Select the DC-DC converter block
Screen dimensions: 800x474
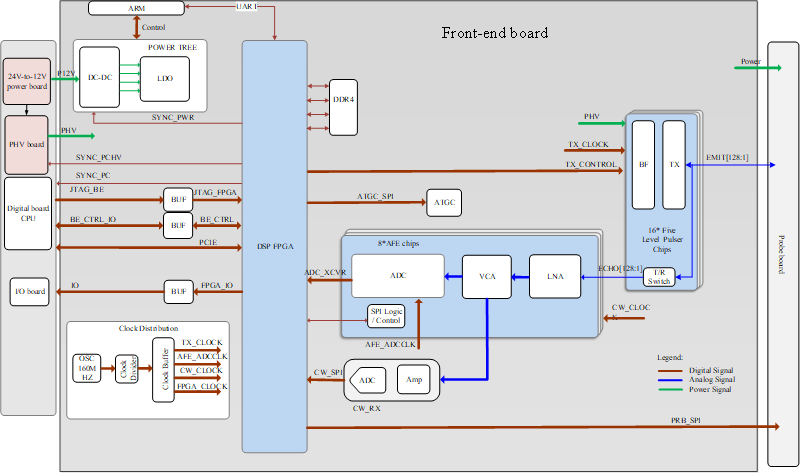coord(99,78)
